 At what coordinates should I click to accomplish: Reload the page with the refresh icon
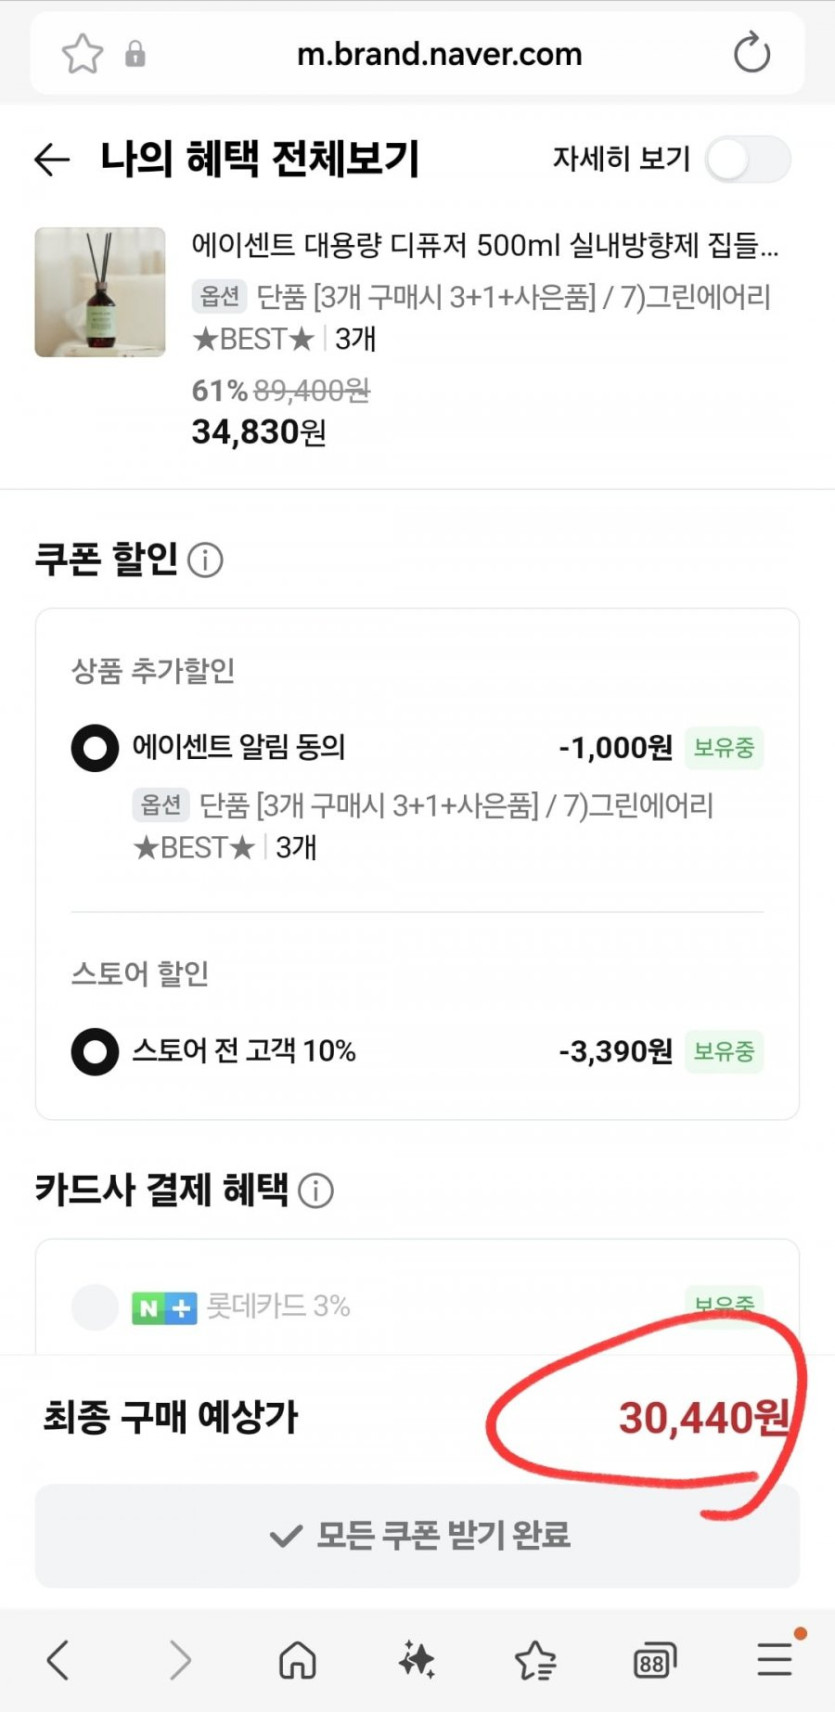pos(752,54)
